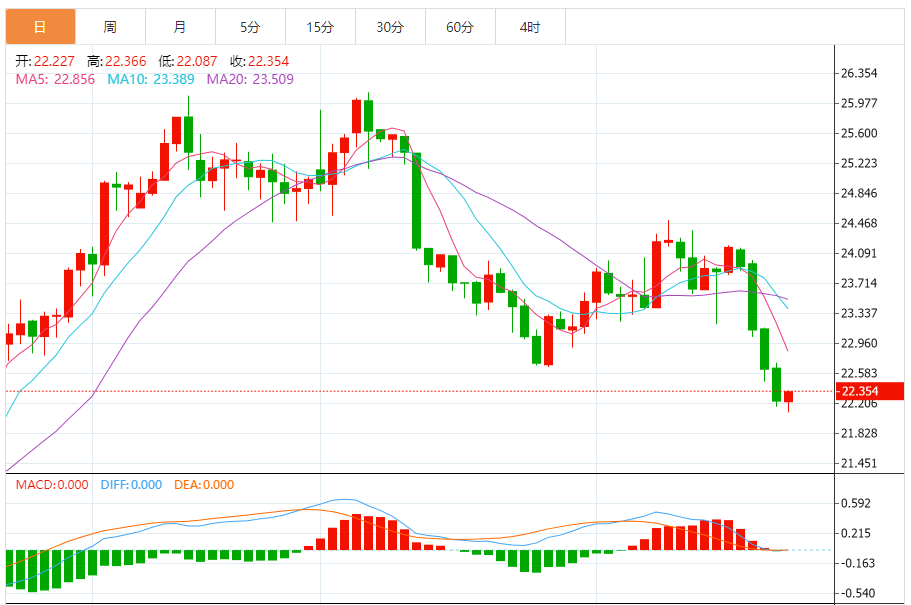Click the 22.583 price axis label
Image resolution: width=911 pixels, height=605 pixels.
(859, 373)
